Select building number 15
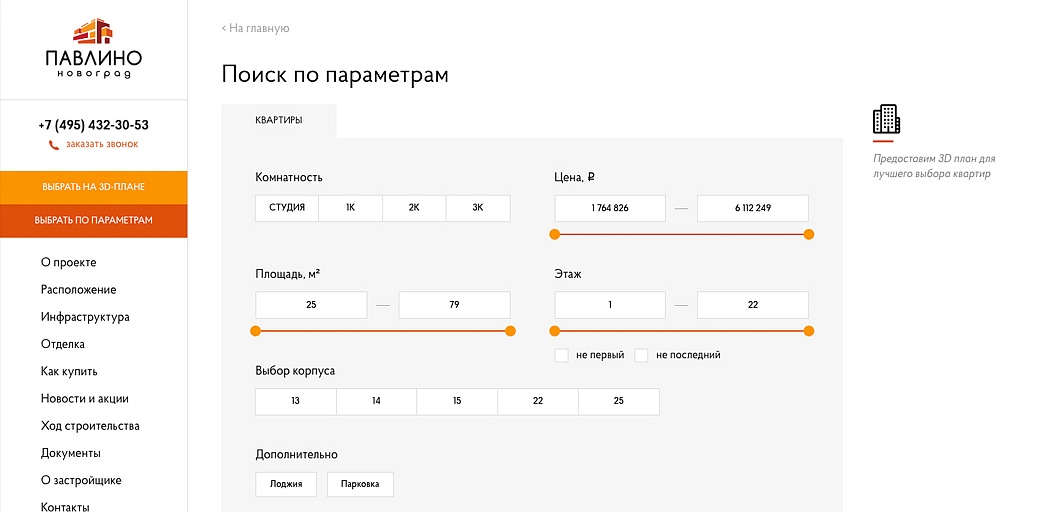The image size is (1040, 512). 457,401
